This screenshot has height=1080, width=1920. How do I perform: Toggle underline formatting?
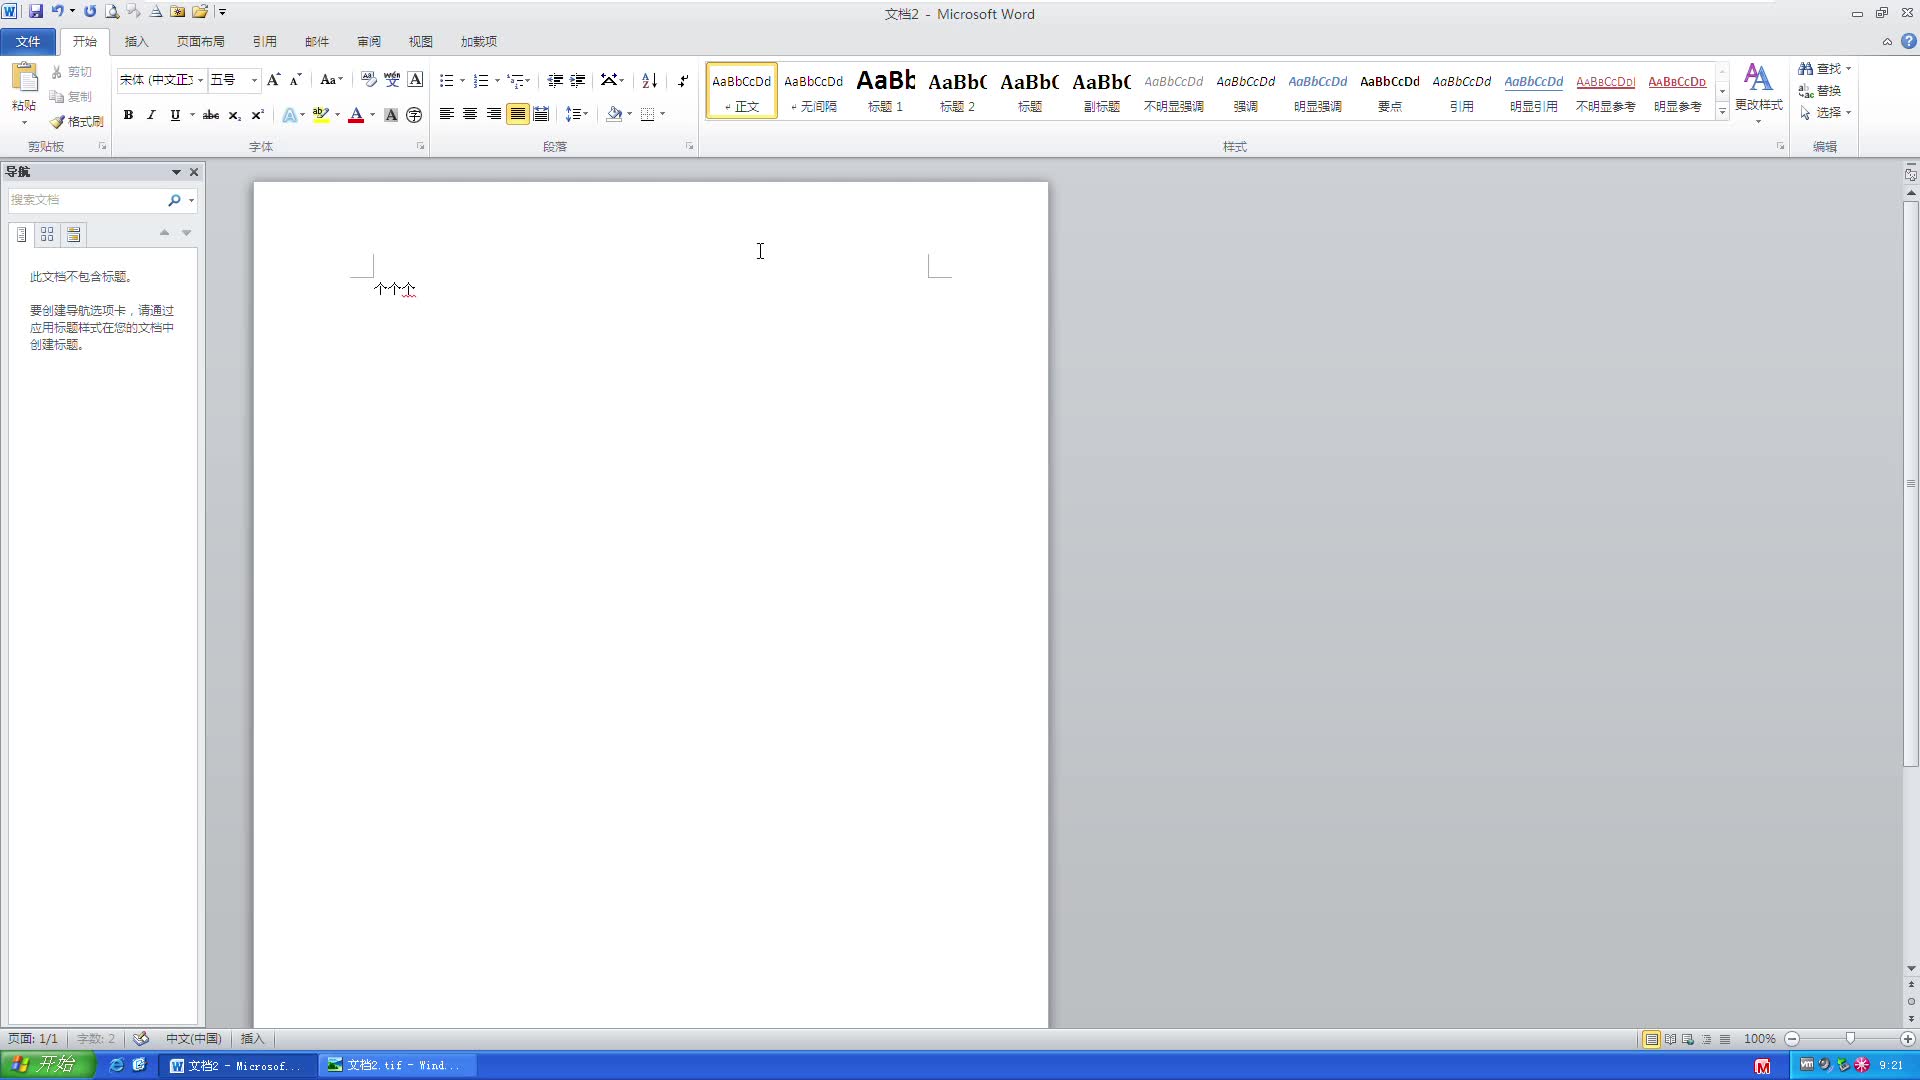(x=172, y=115)
